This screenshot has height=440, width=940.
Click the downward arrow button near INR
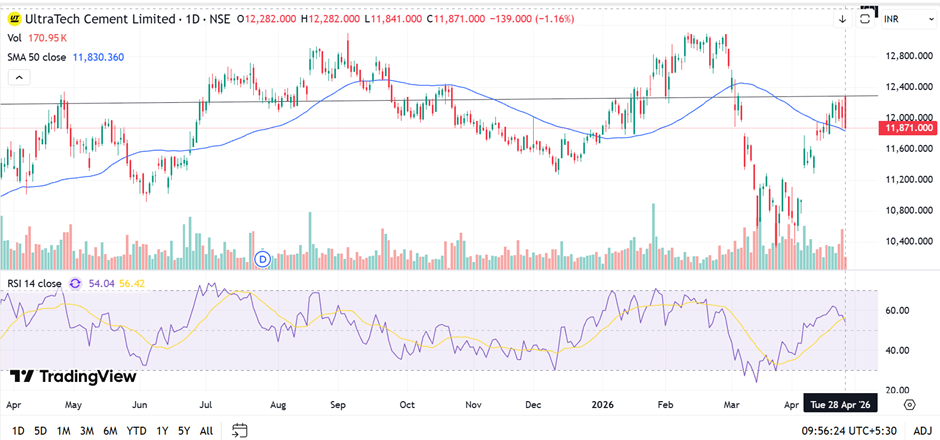(842, 18)
